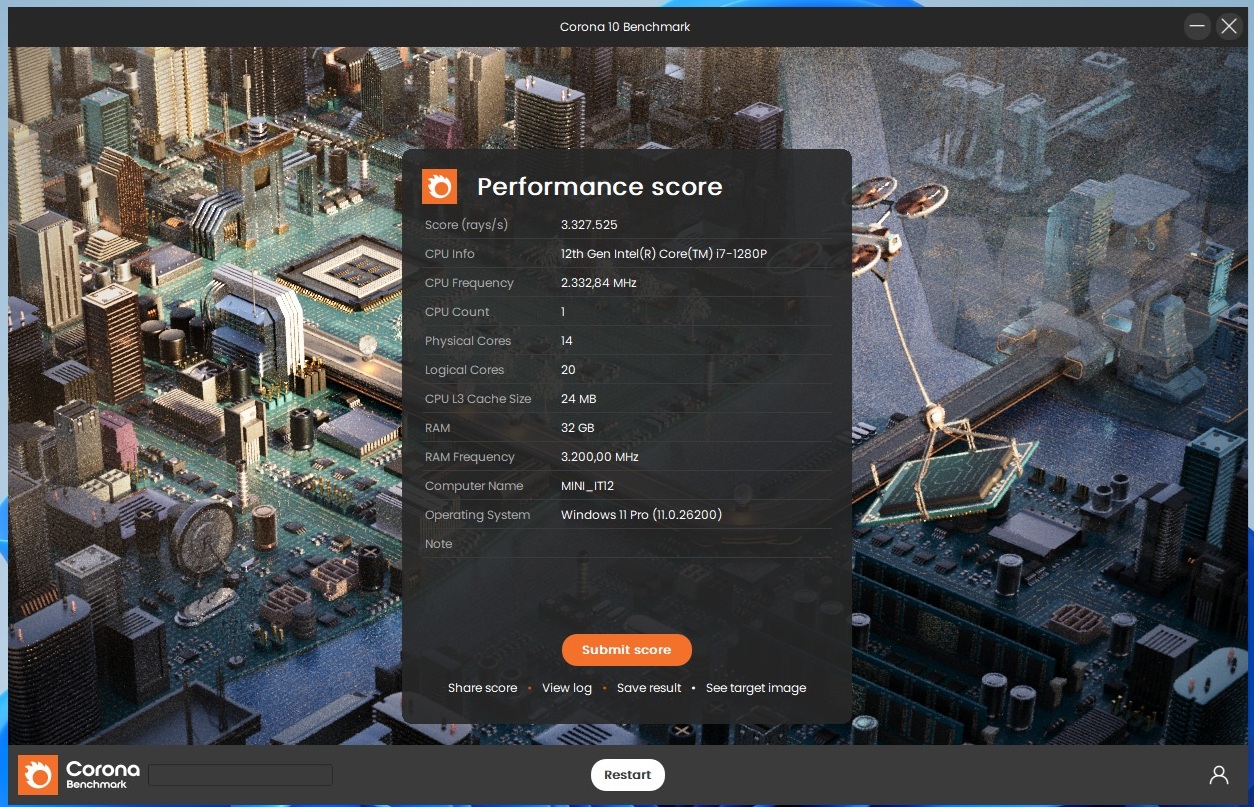
Task: Hit the Restart button
Action: click(627, 775)
